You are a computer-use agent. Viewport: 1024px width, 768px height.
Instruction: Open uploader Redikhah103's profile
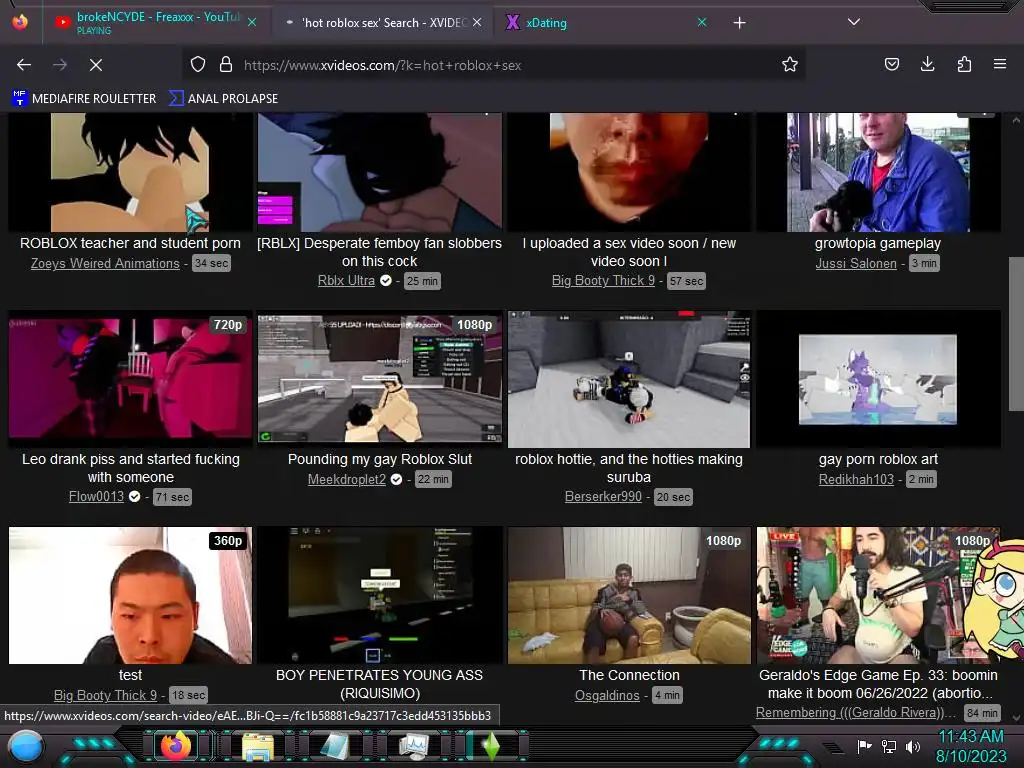(856, 479)
